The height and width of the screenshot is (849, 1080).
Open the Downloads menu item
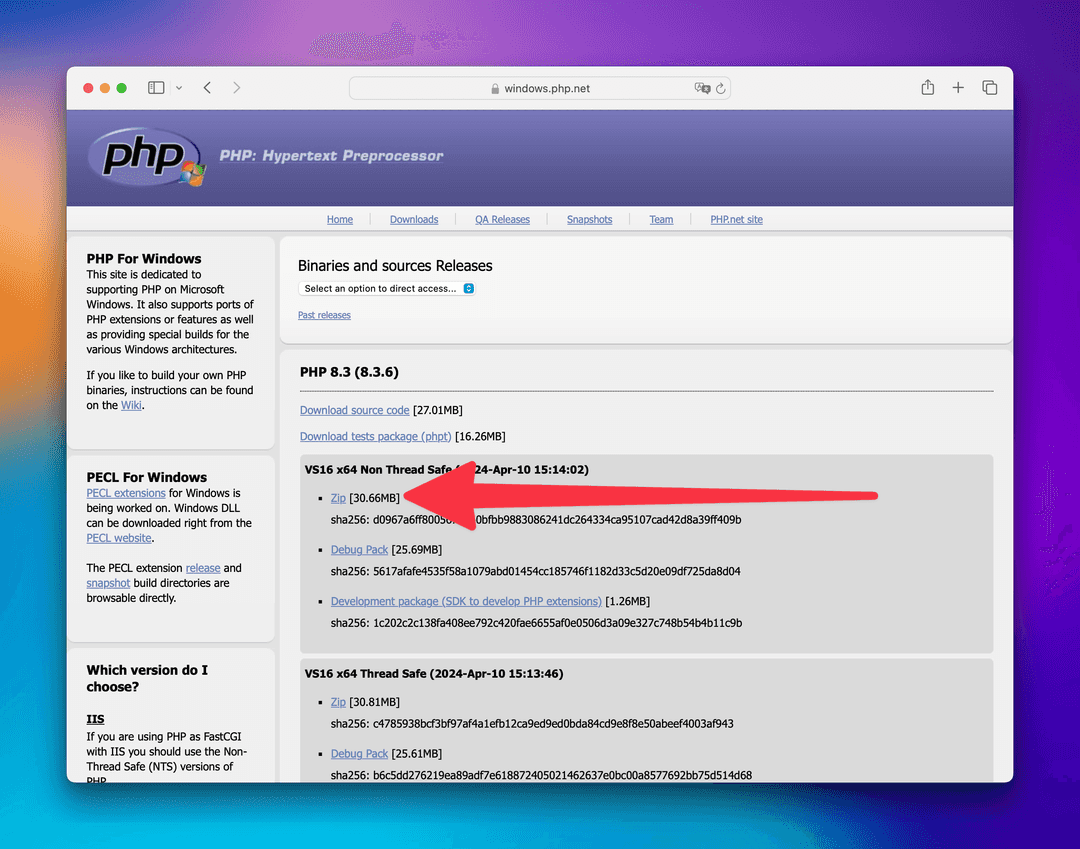414,220
